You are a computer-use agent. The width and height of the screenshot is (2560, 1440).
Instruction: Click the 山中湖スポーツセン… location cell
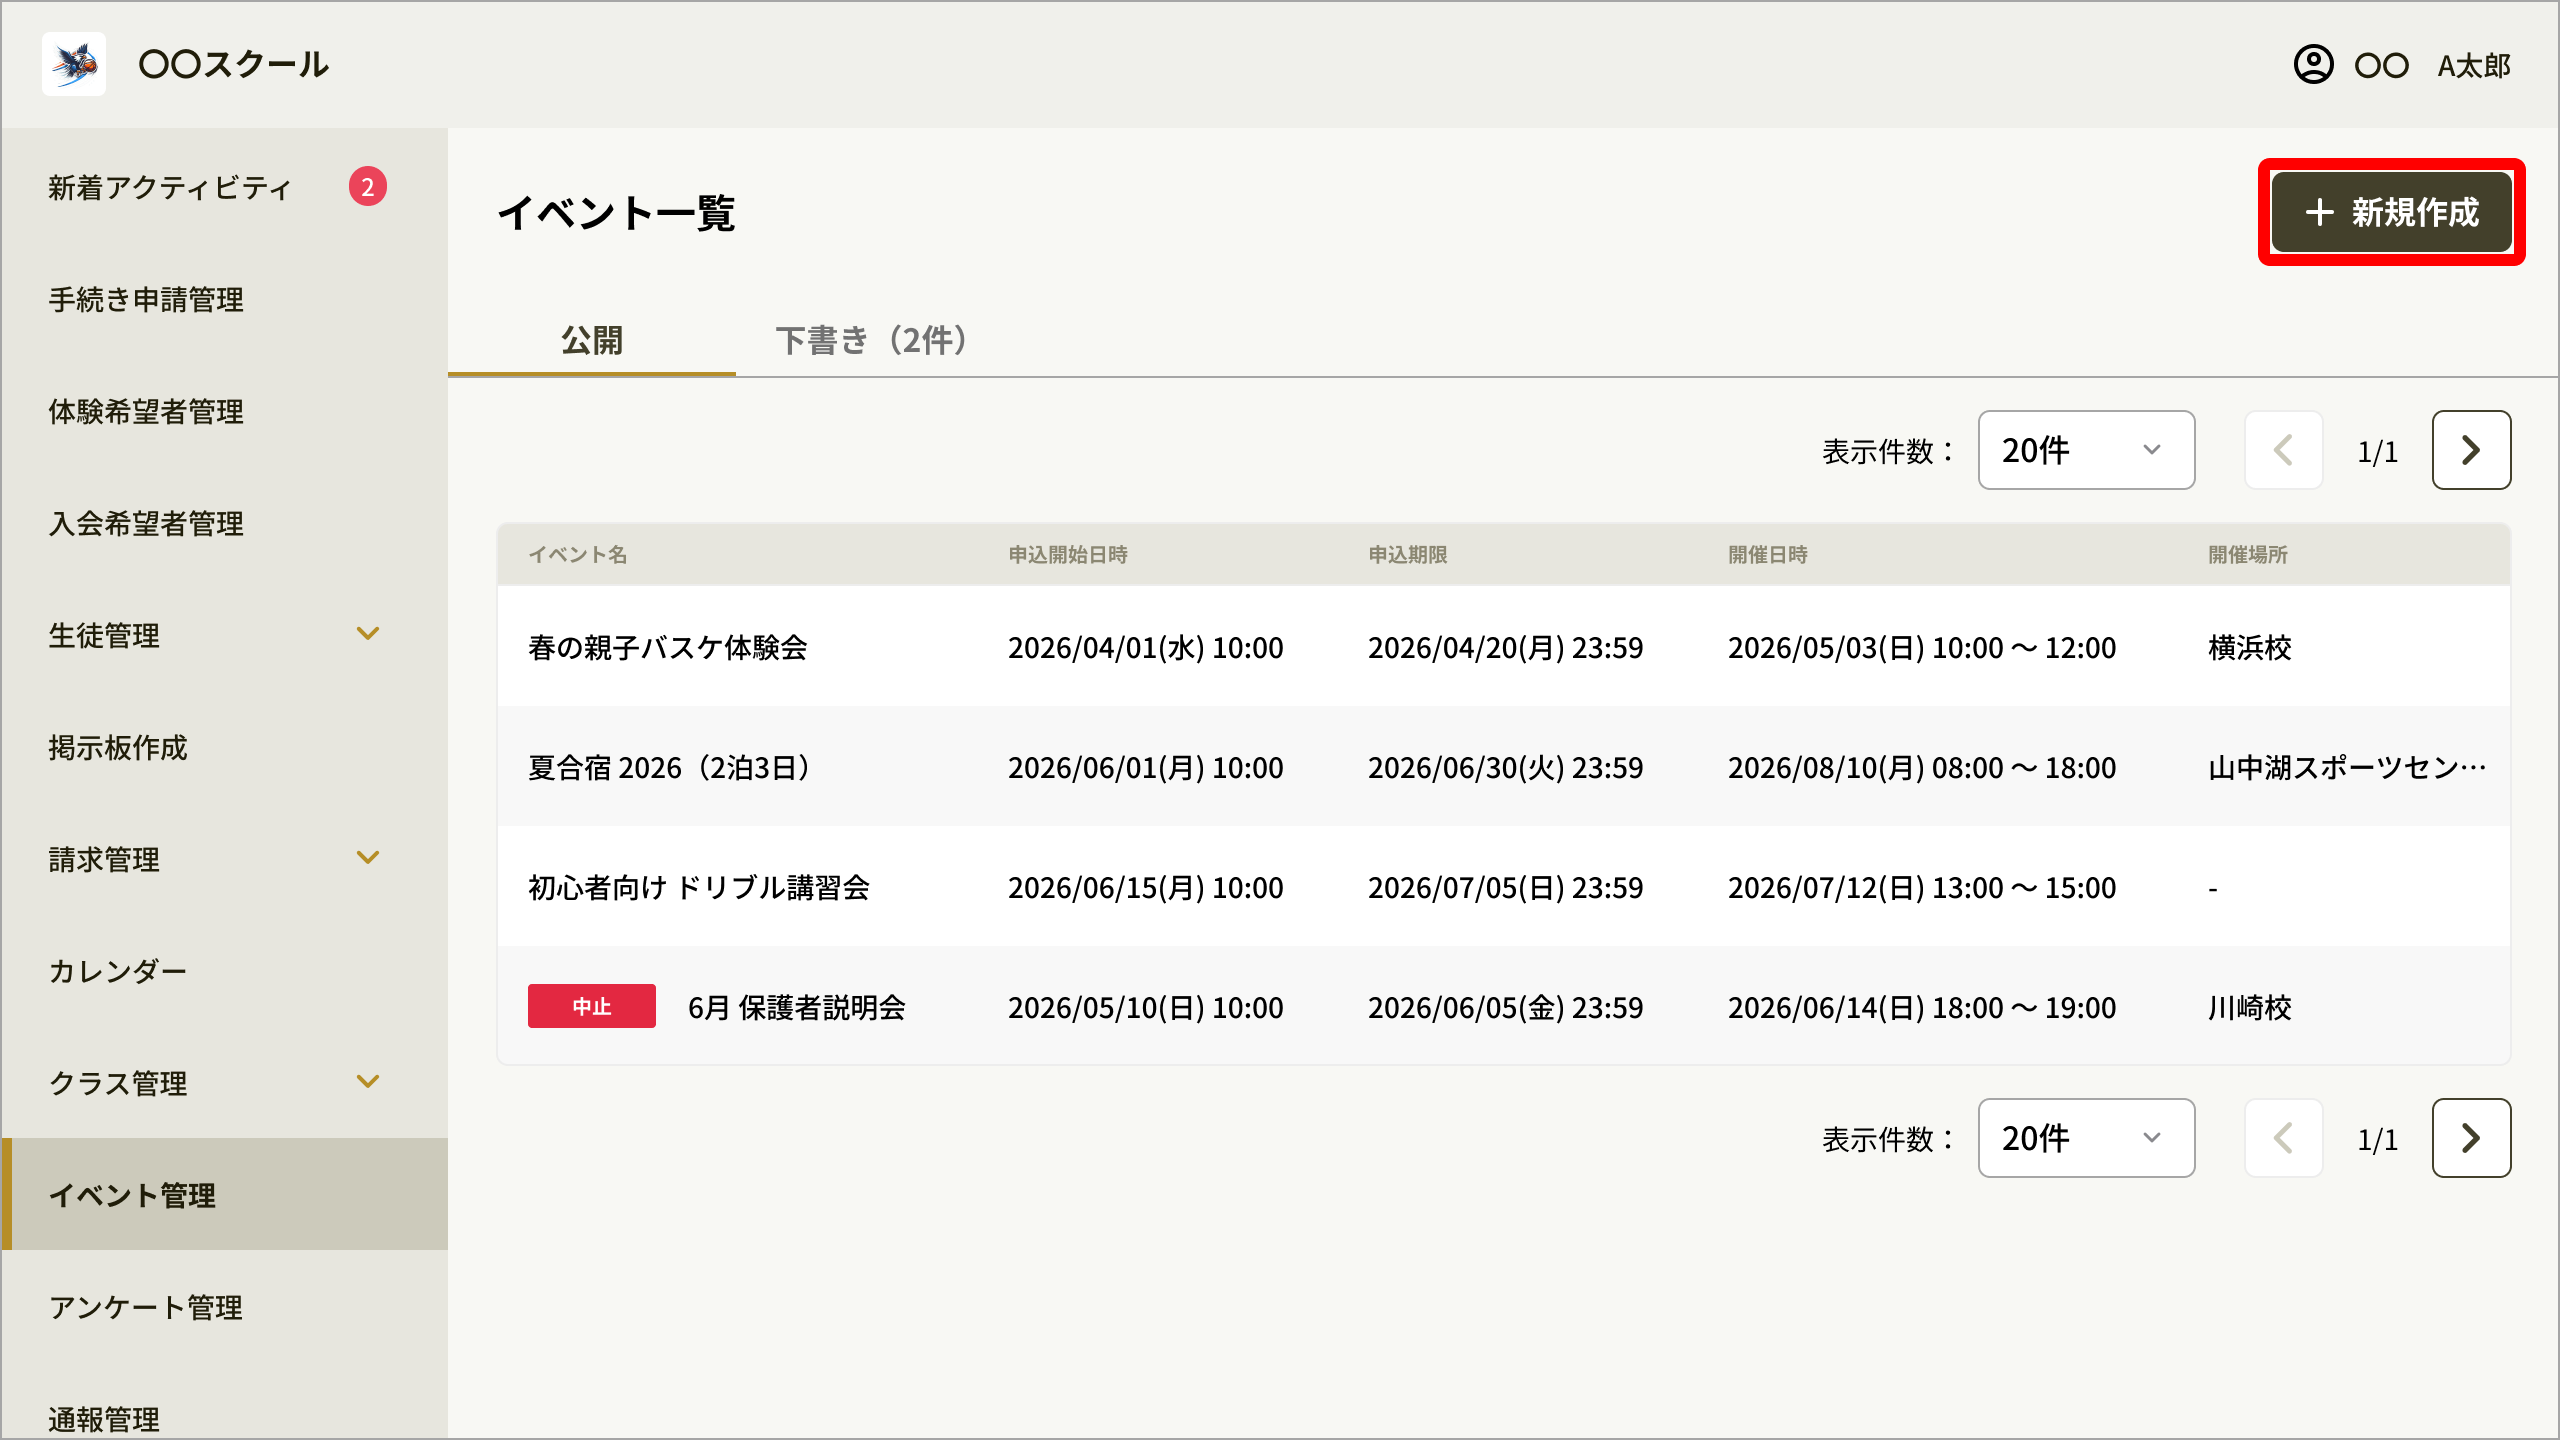point(2347,767)
